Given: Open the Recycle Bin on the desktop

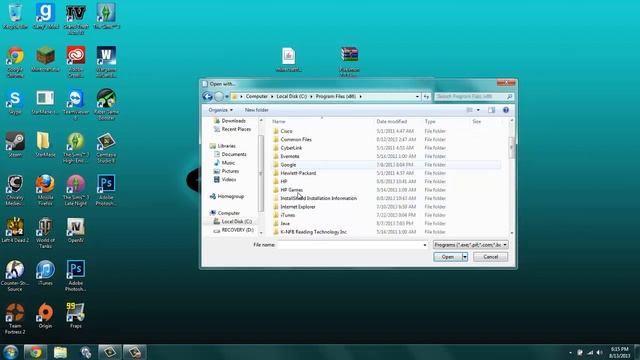Looking at the screenshot, I should click(x=15, y=16).
